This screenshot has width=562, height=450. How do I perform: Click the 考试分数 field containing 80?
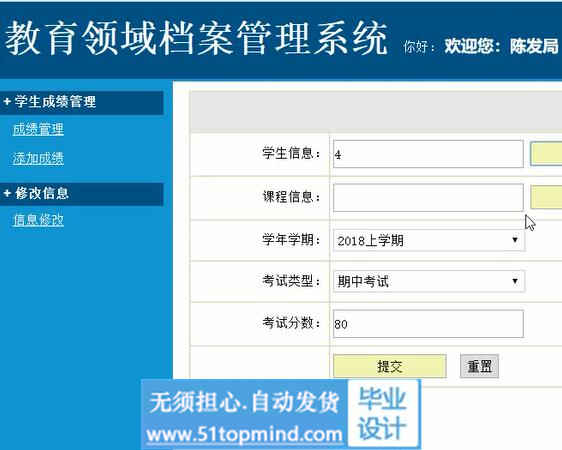428,324
